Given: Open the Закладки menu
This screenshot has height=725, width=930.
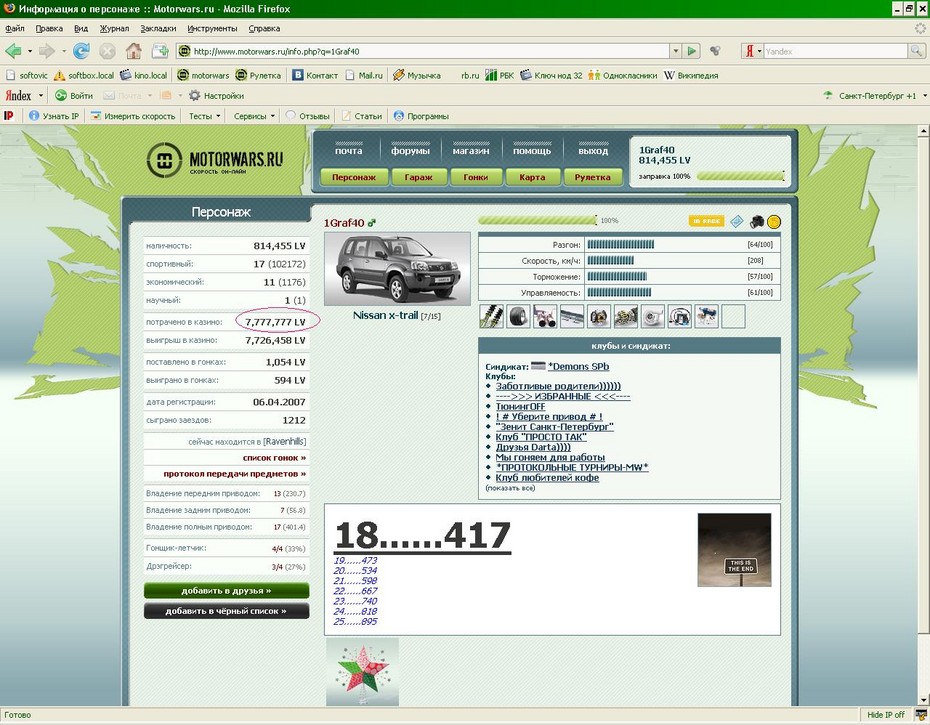Looking at the screenshot, I should 157,29.
